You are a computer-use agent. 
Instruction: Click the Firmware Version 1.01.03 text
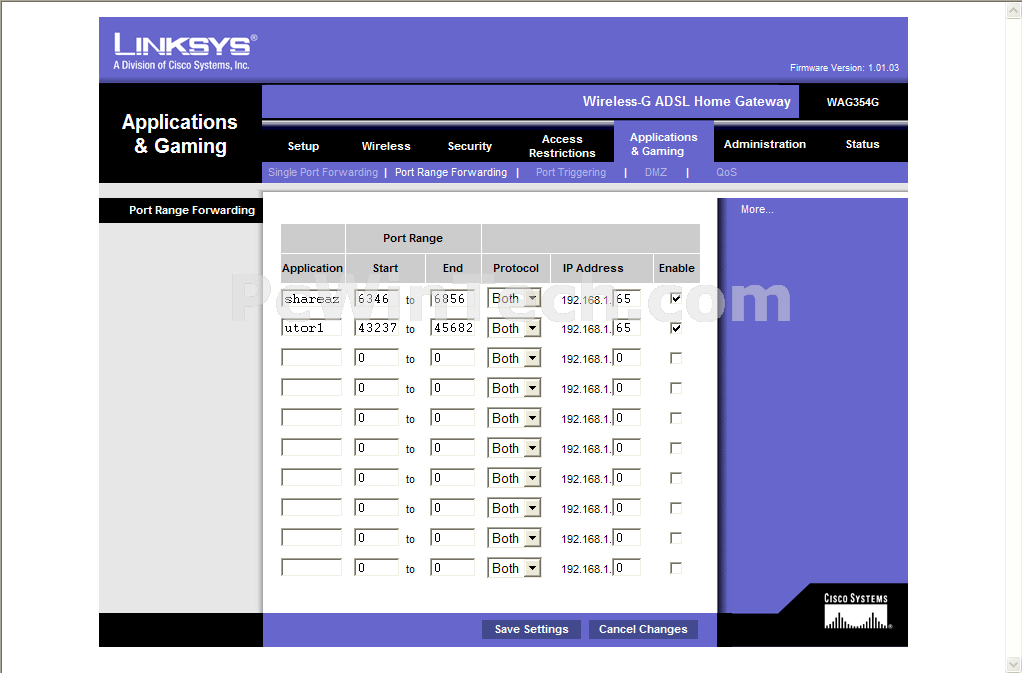coord(844,68)
